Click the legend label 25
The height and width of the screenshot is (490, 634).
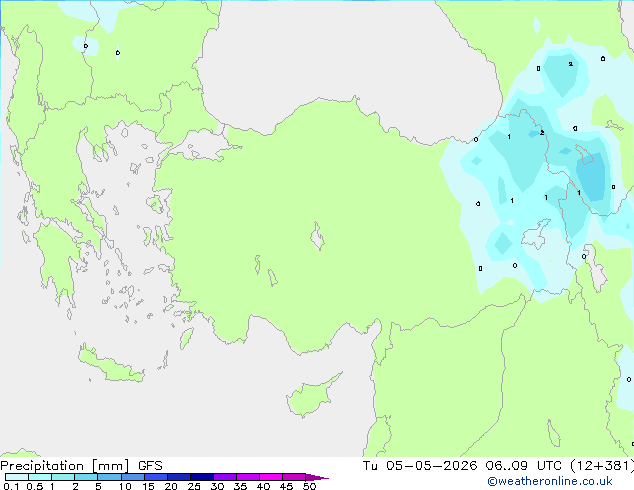click(x=194, y=486)
